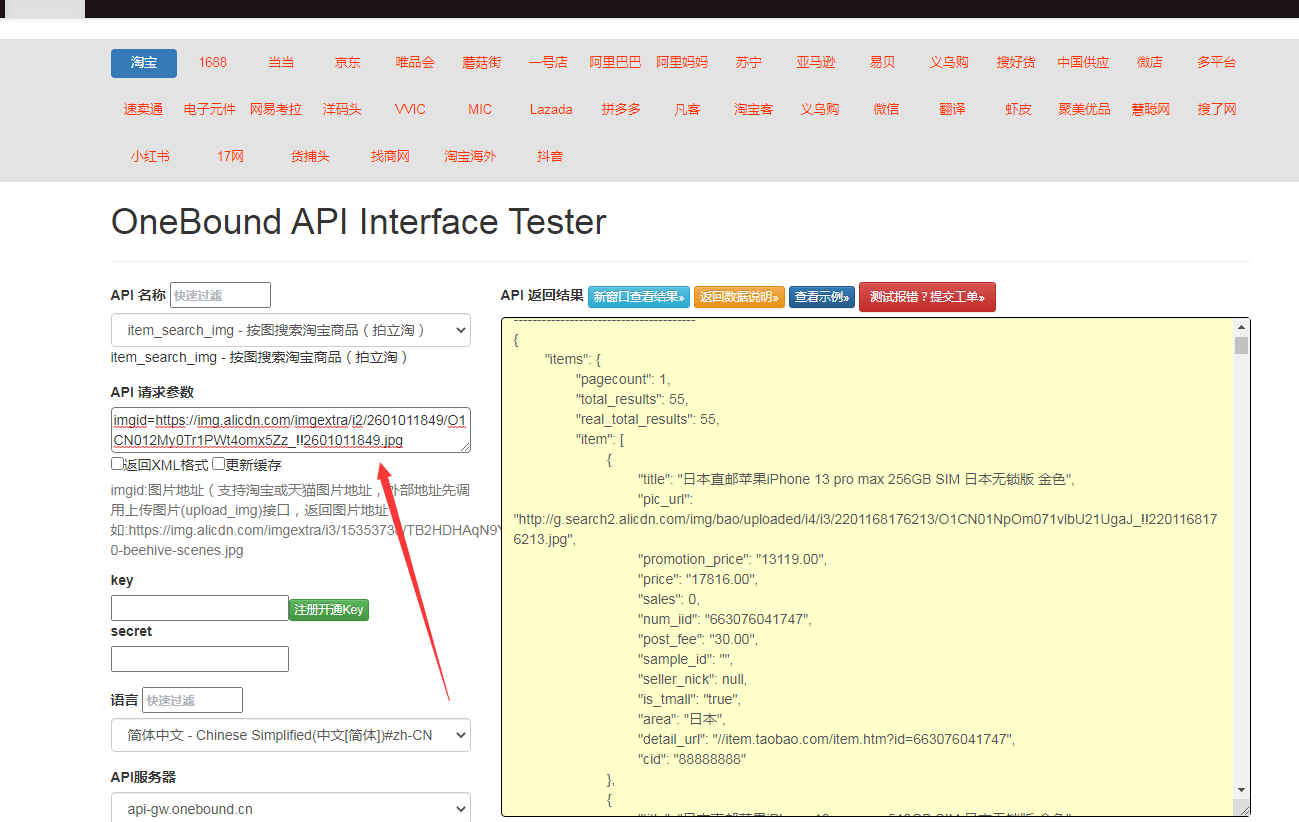Viewport: 1299px width, 822px height.
Task: Click into the imgid request parameters textarea
Action: point(291,430)
